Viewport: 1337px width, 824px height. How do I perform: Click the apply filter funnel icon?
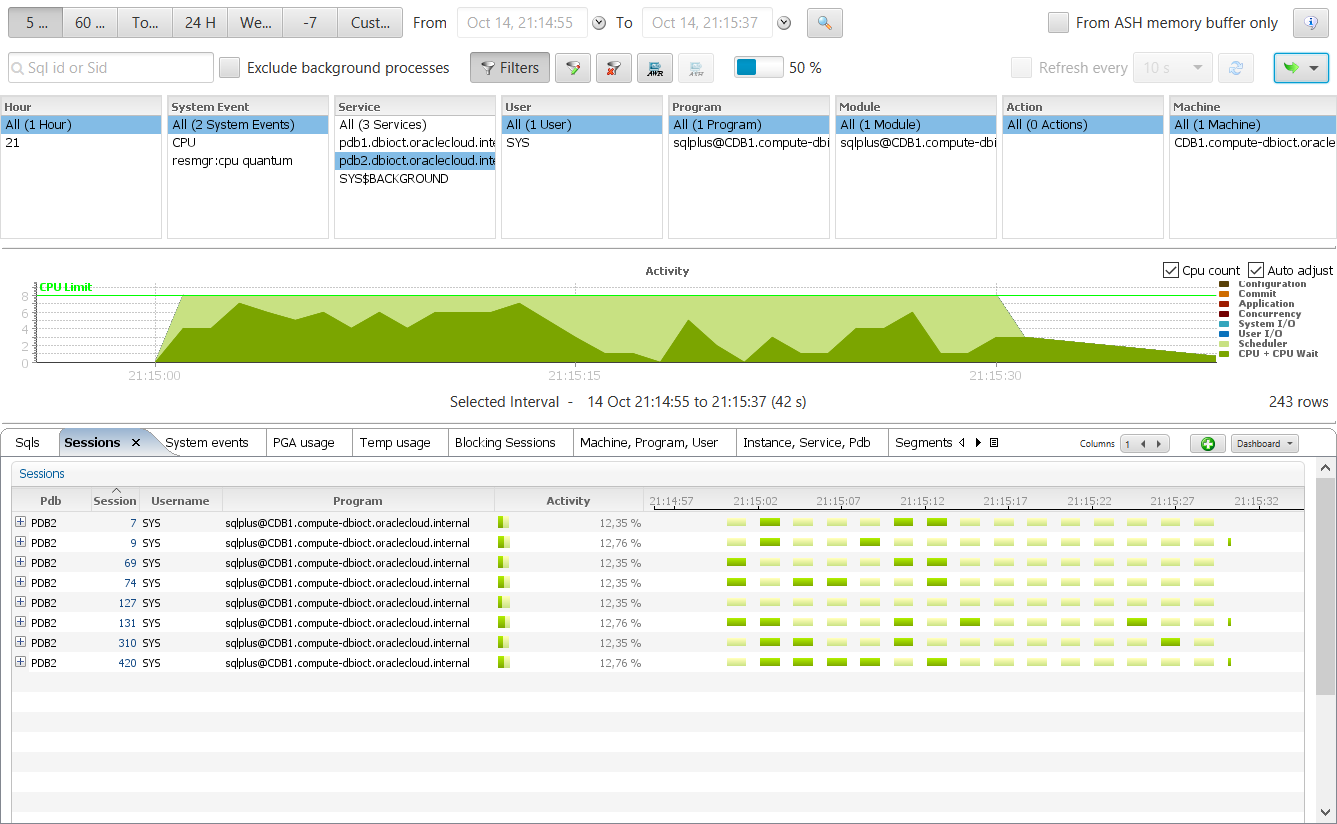pos(573,68)
